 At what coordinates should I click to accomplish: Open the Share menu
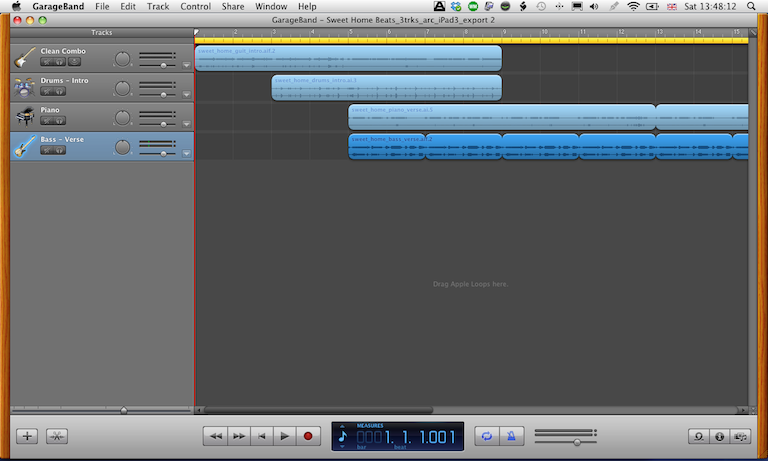pyautogui.click(x=232, y=6)
